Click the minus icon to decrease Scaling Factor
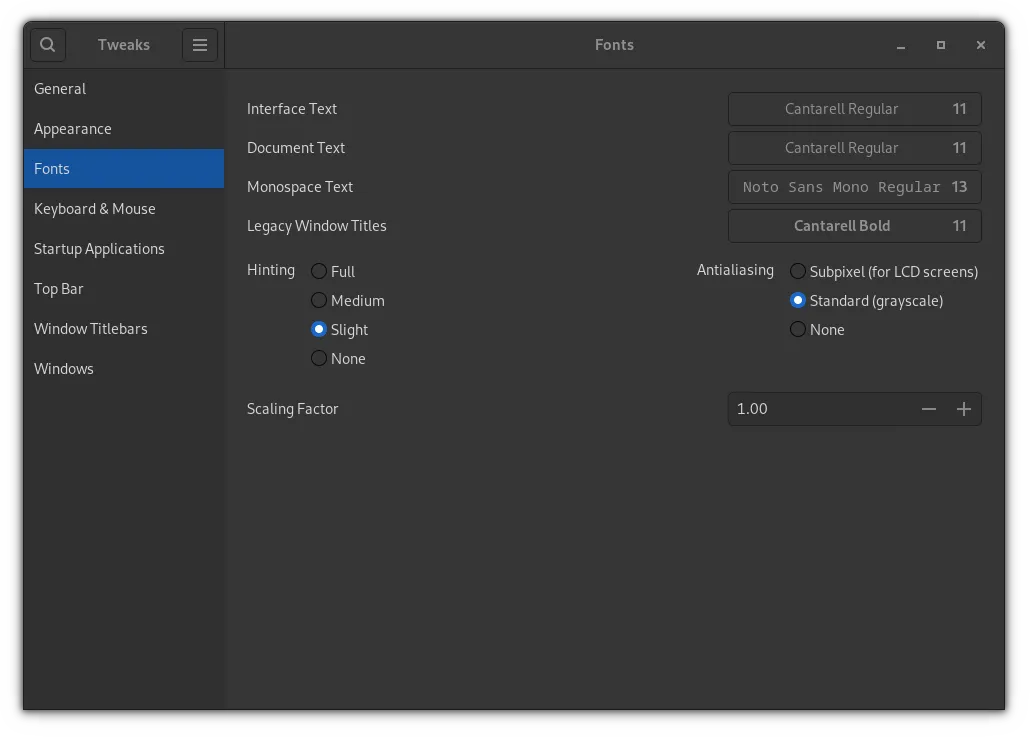Viewport: 1030px width, 737px height. pyautogui.click(x=929, y=408)
